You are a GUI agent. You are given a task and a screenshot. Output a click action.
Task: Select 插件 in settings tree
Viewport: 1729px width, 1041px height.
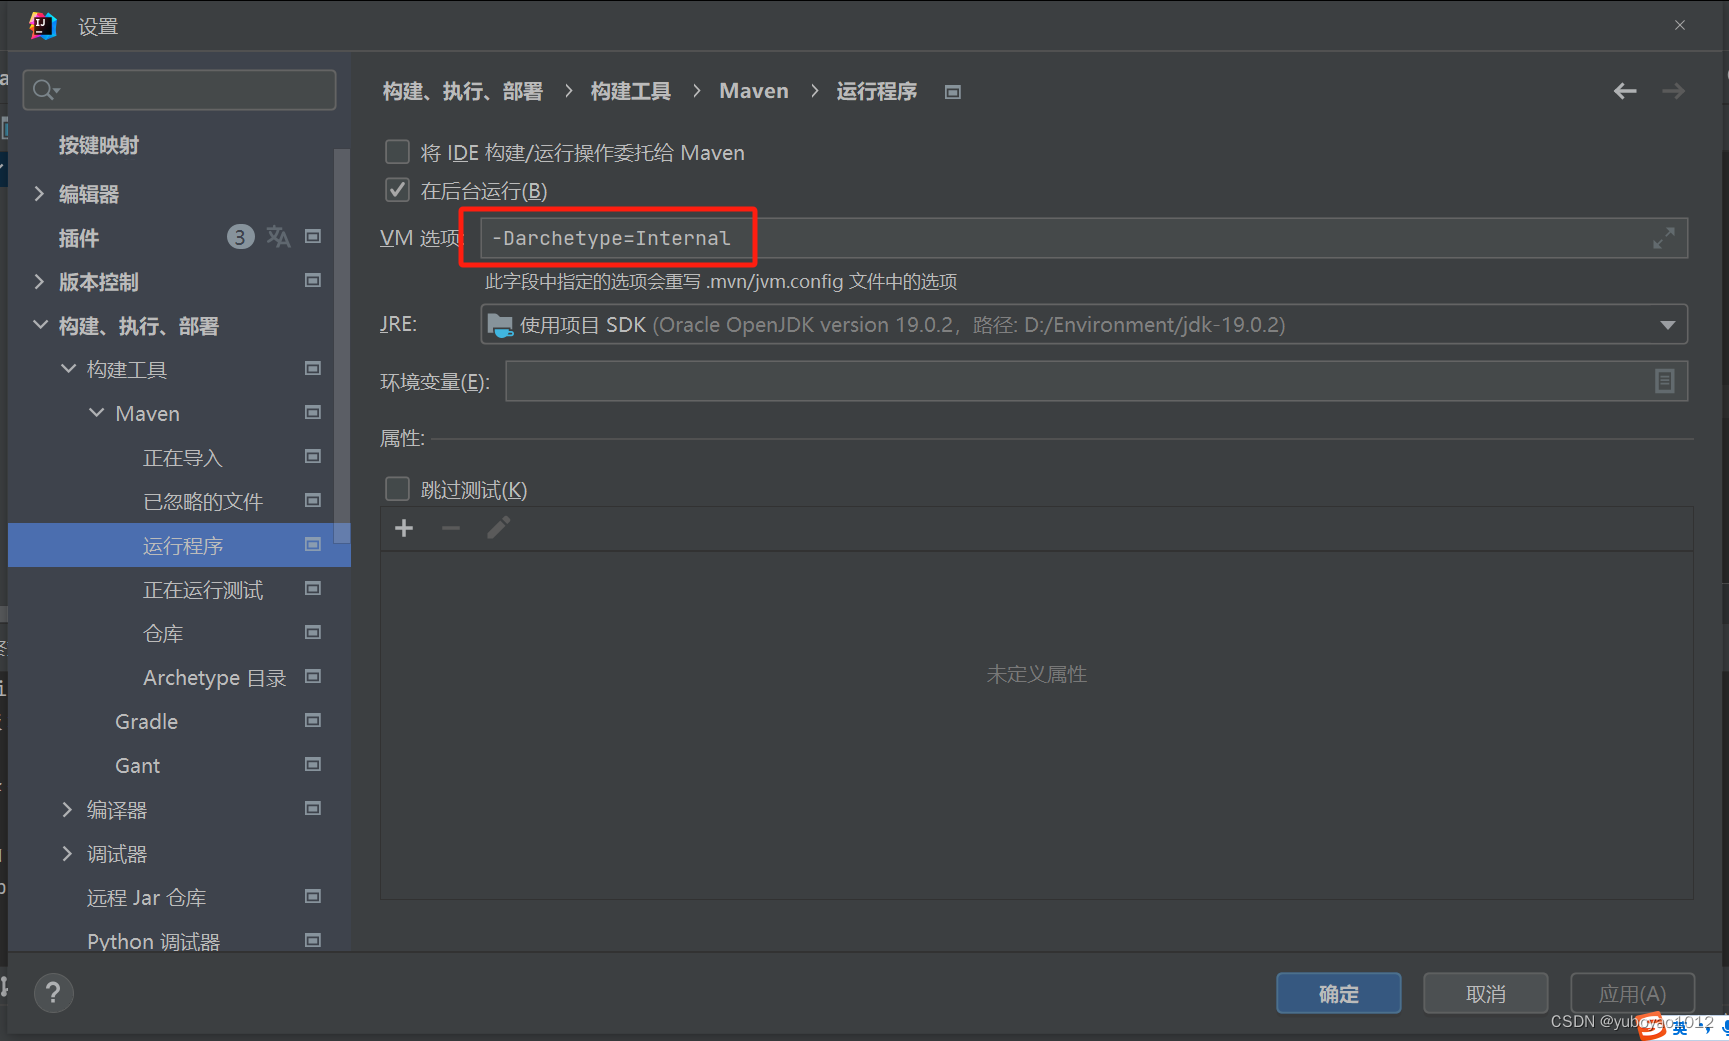point(78,238)
